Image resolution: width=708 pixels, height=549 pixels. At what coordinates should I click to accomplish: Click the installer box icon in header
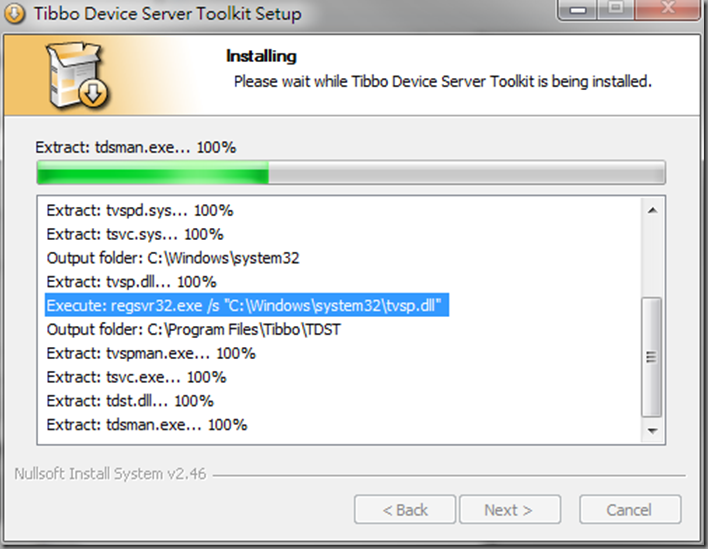coord(78,75)
